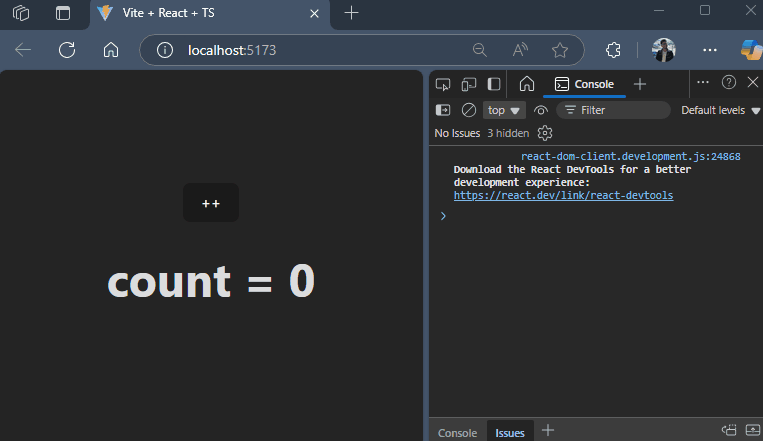
Task: Click the count = 0 heading
Action: [x=211, y=281]
